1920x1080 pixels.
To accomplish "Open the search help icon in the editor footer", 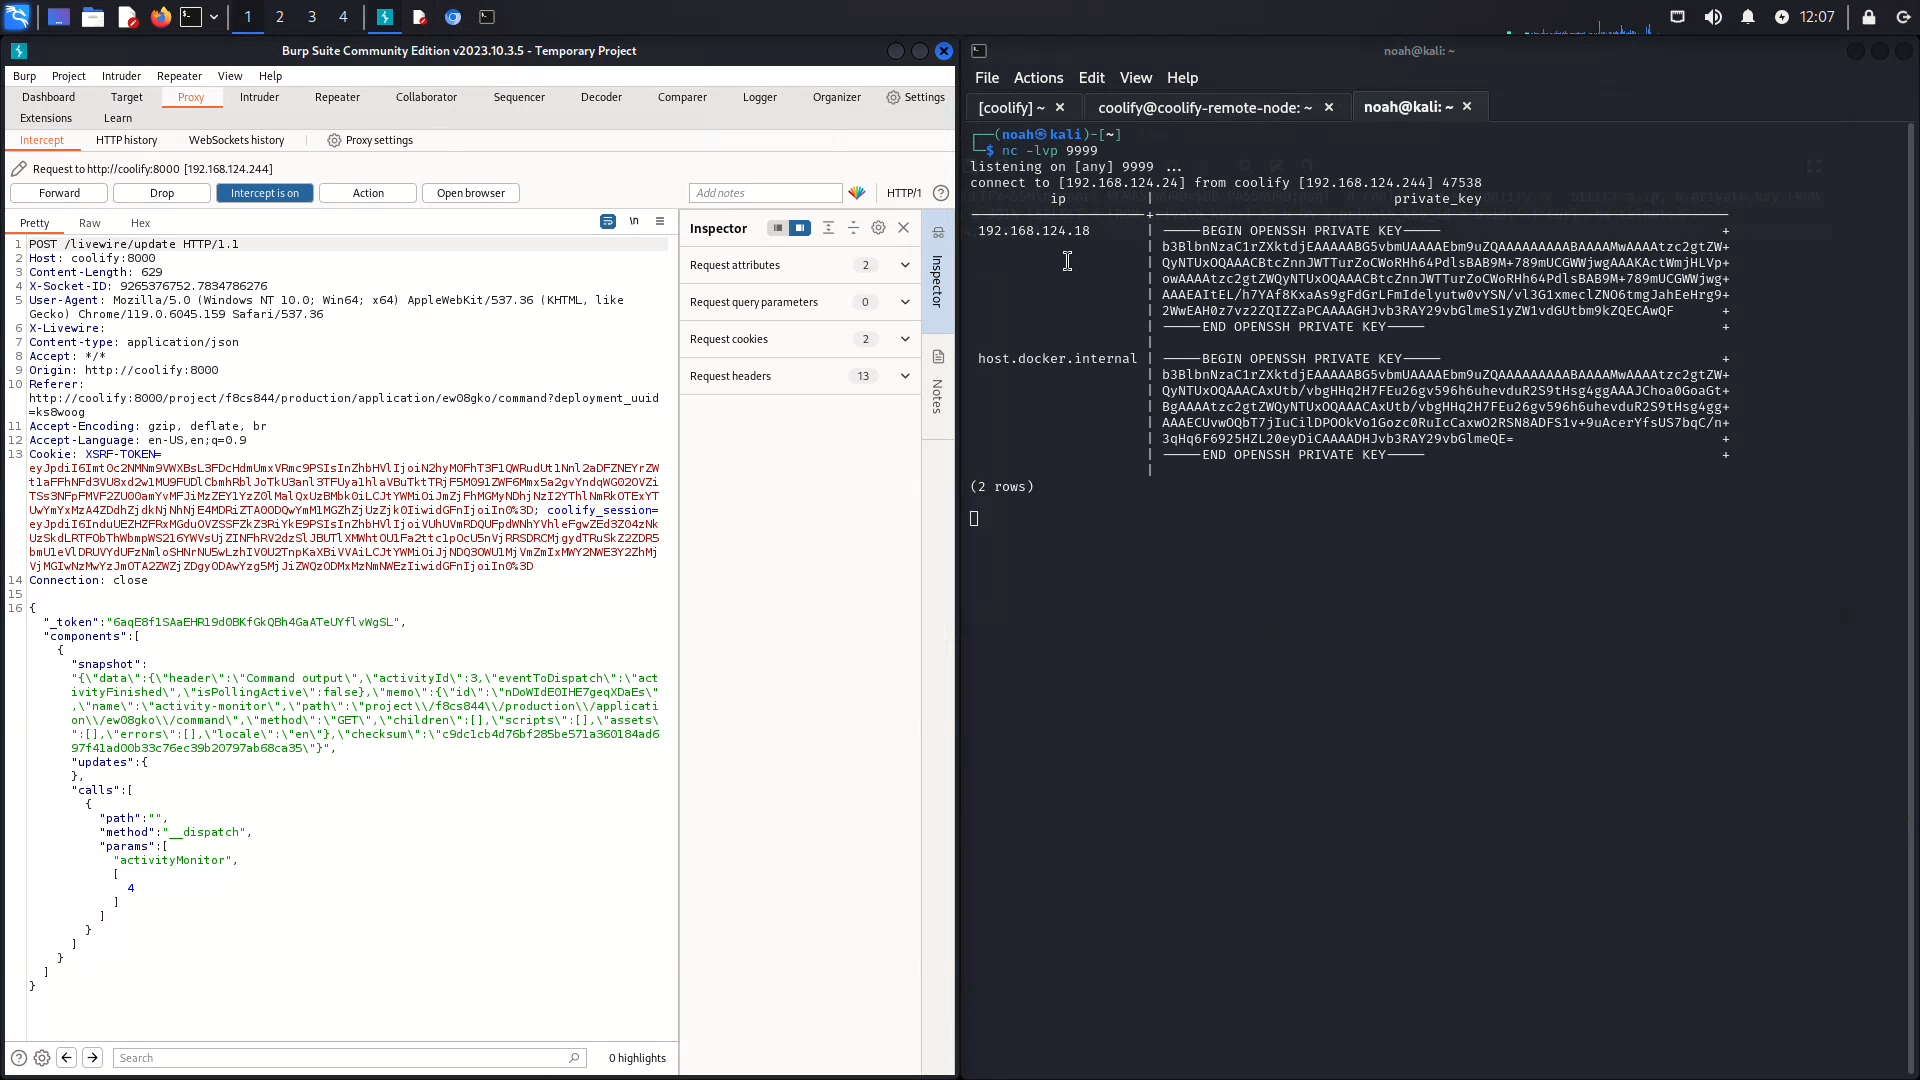I will tap(18, 1058).
